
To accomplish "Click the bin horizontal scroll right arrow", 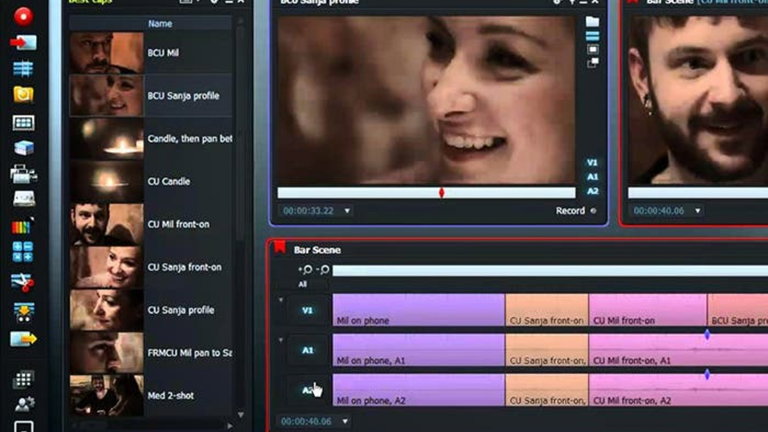I will pos(230,426).
